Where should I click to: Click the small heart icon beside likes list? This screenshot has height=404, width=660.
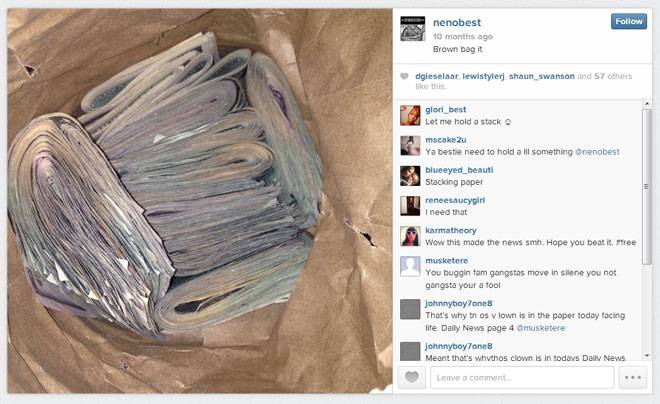pyautogui.click(x=404, y=76)
